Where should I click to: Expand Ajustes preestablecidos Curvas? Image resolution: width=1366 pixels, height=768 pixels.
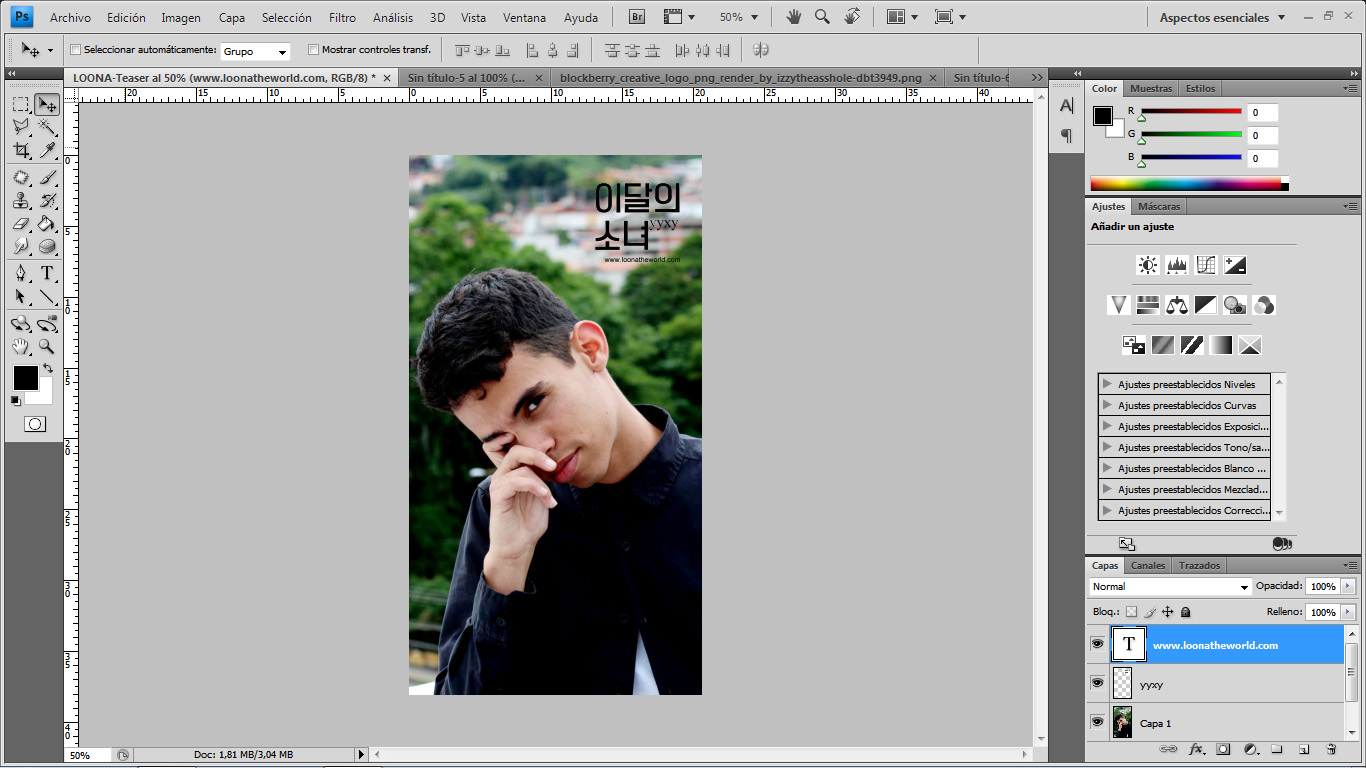pyautogui.click(x=1107, y=405)
